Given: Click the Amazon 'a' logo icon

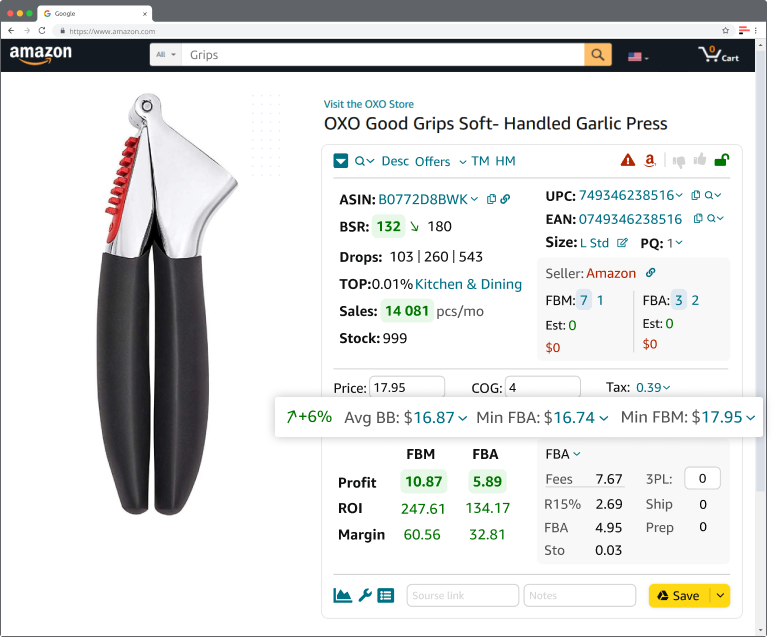Looking at the screenshot, I should click(x=650, y=160).
